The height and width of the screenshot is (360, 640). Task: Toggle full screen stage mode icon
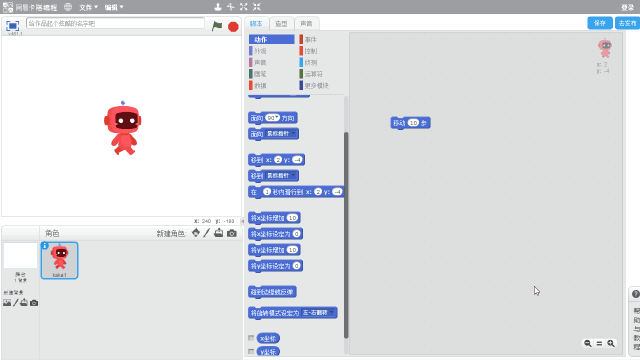coord(13,26)
